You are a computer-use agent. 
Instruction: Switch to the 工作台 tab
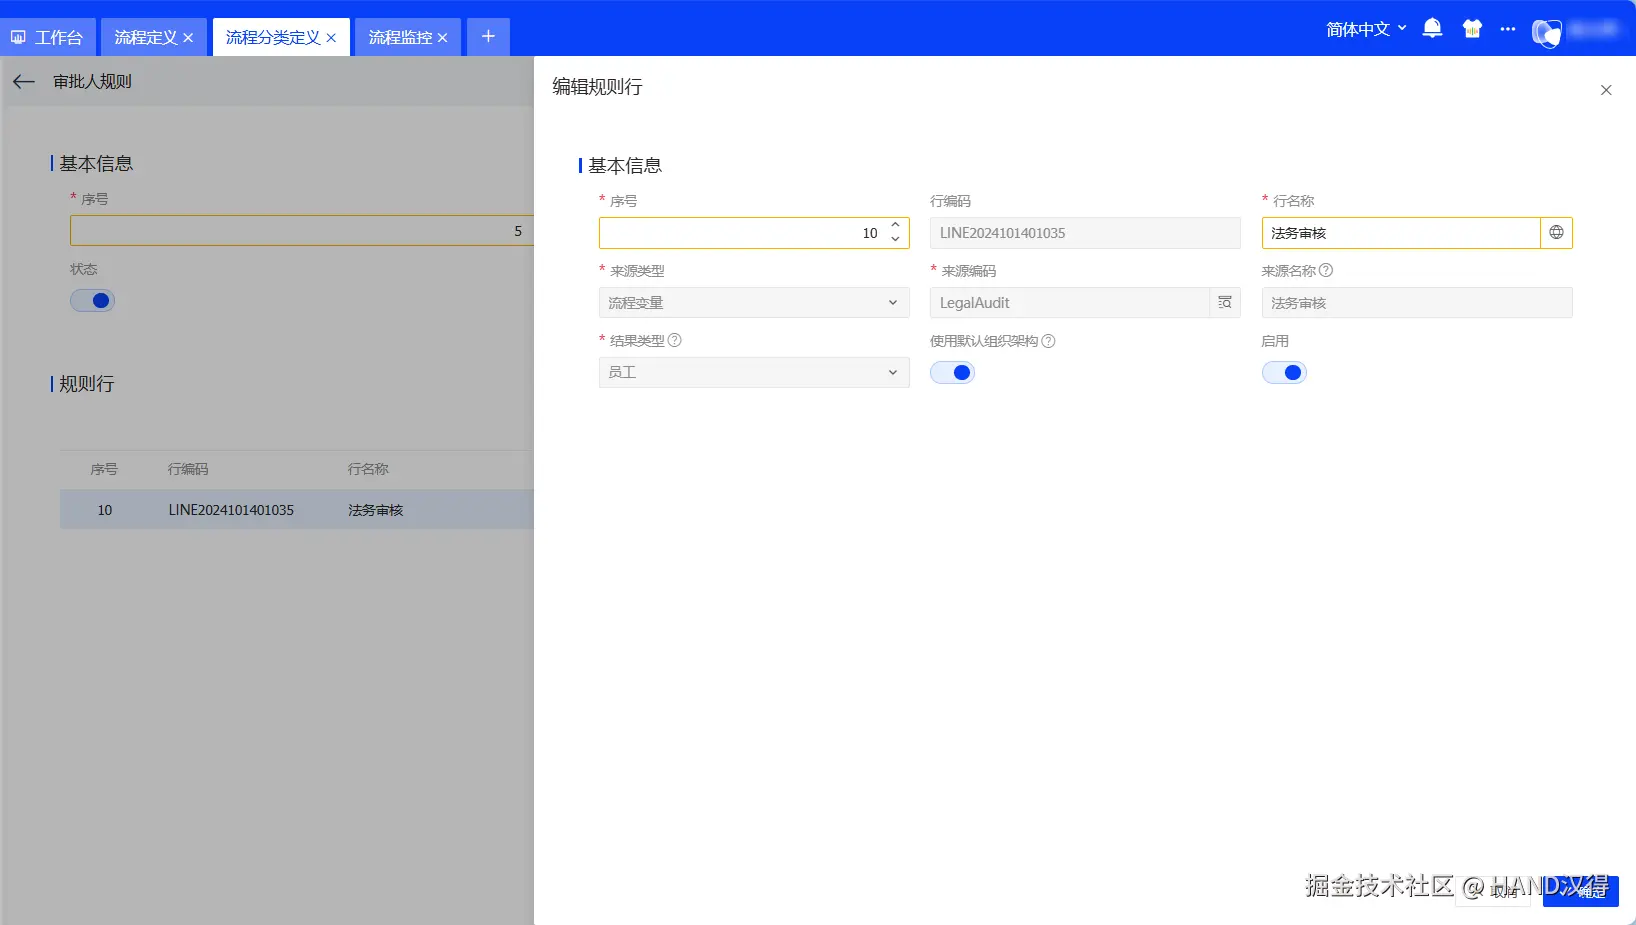coord(47,37)
